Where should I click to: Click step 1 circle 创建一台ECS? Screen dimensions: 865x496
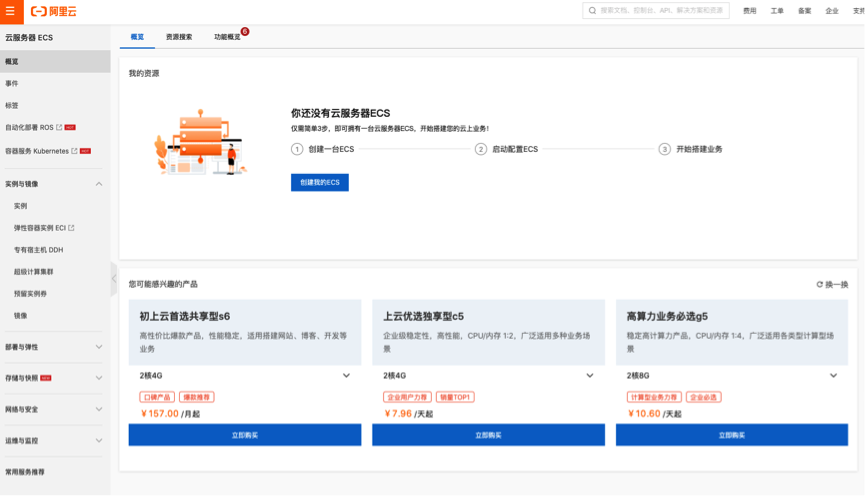point(297,150)
